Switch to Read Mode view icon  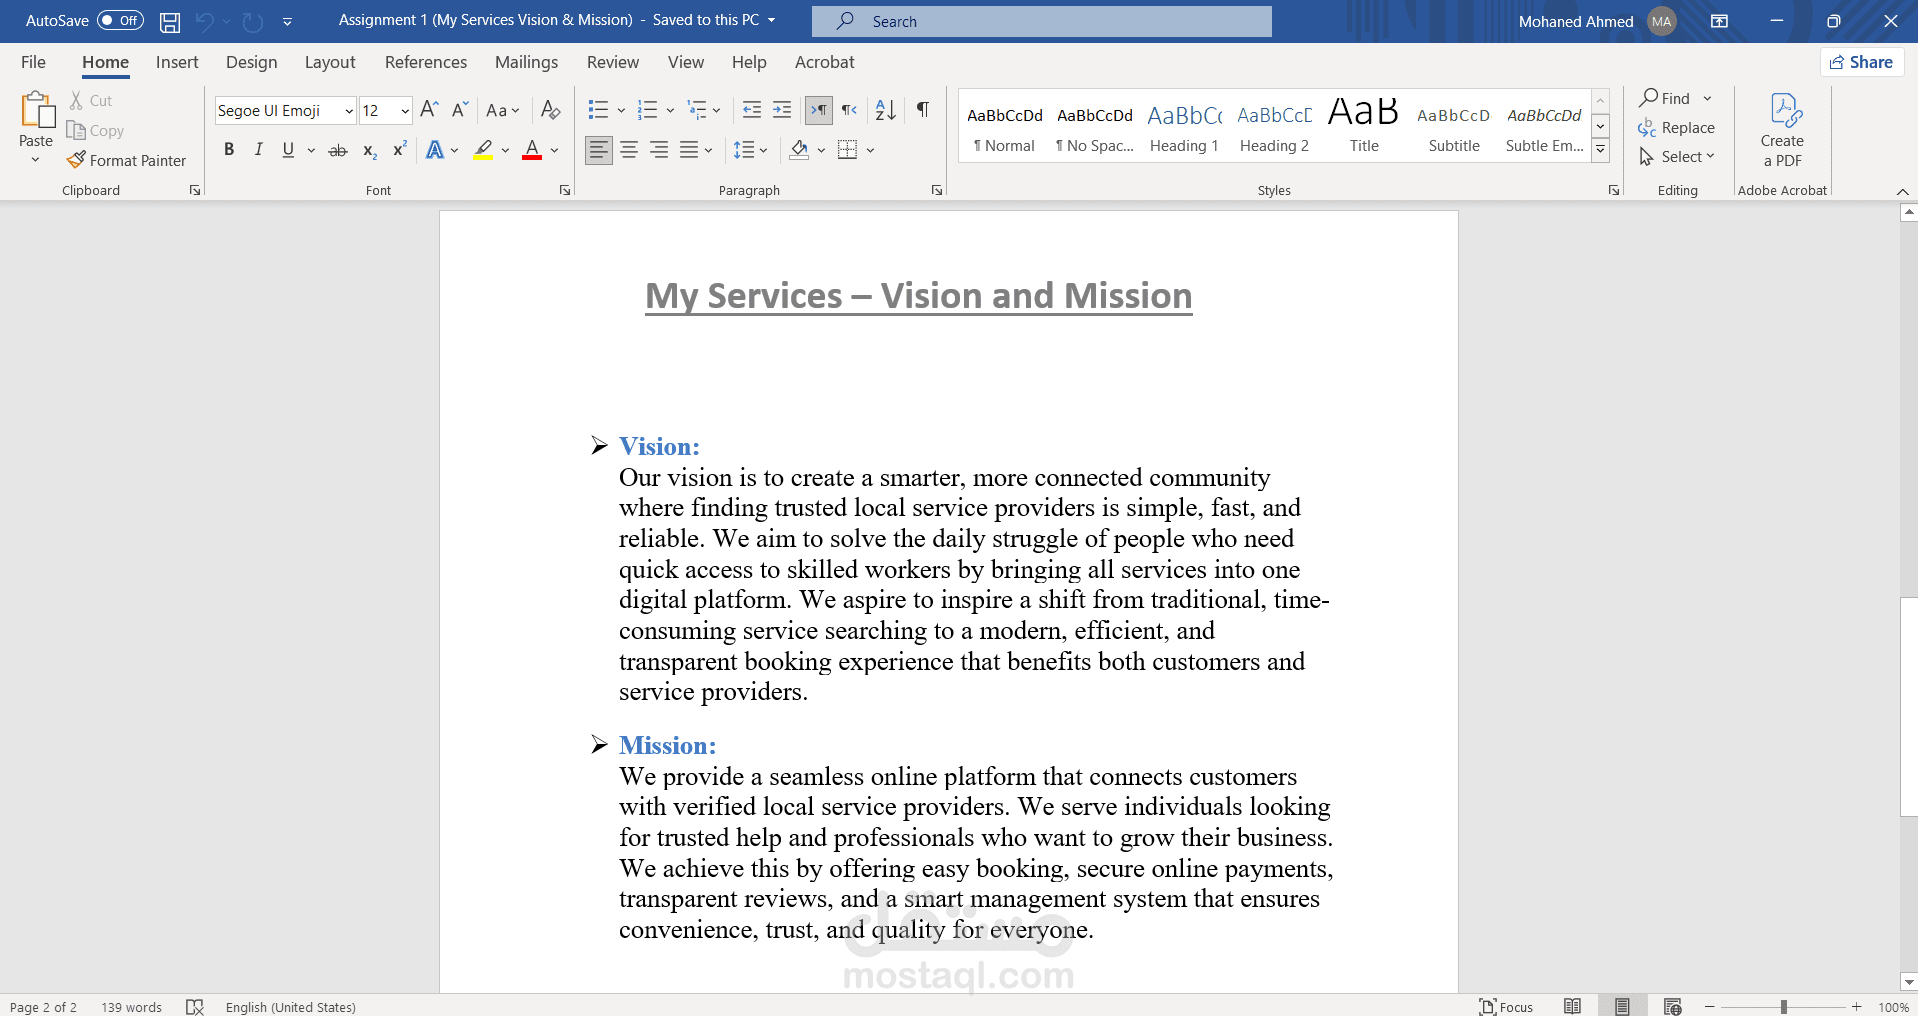pyautogui.click(x=1573, y=1006)
